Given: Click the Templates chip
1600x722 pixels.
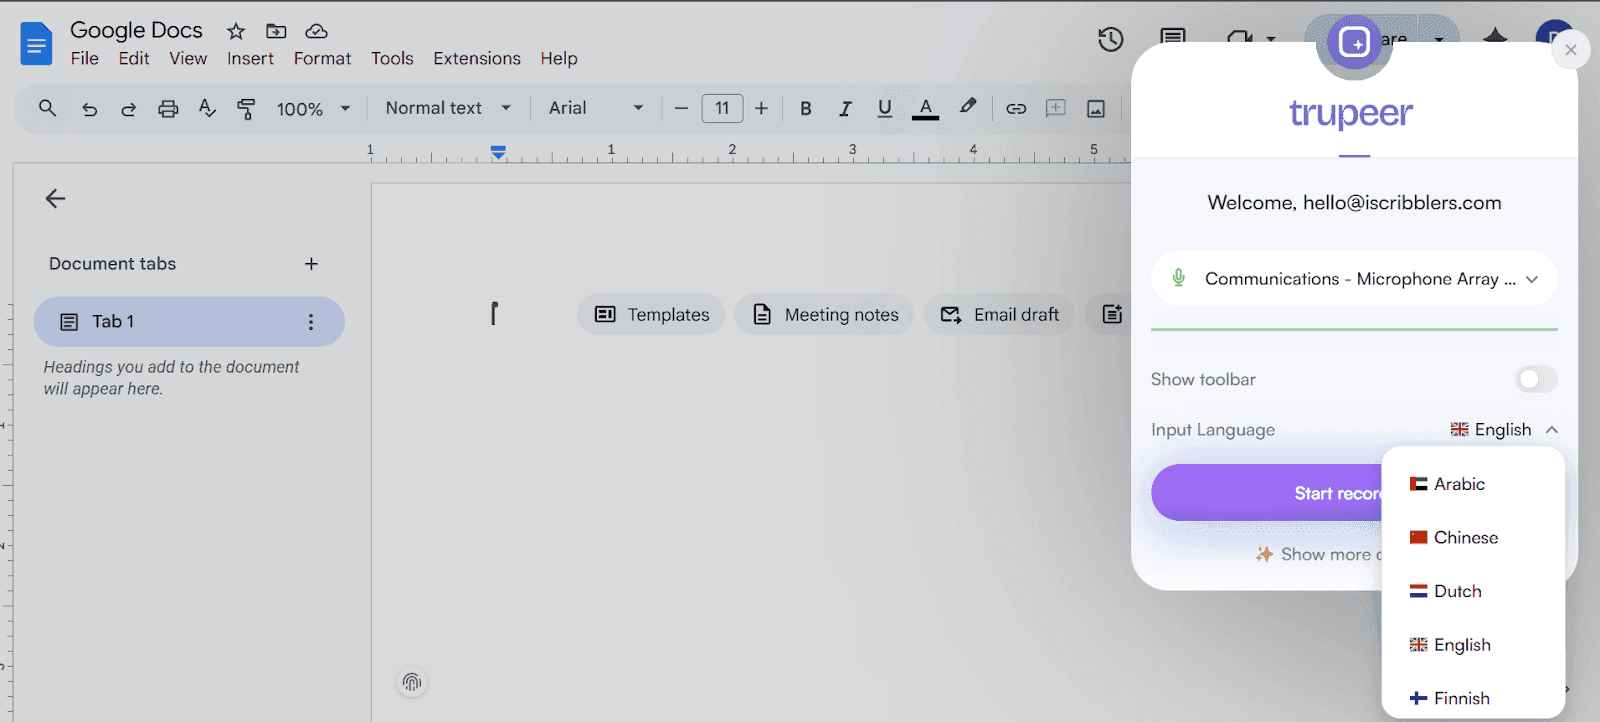Looking at the screenshot, I should click(x=651, y=315).
